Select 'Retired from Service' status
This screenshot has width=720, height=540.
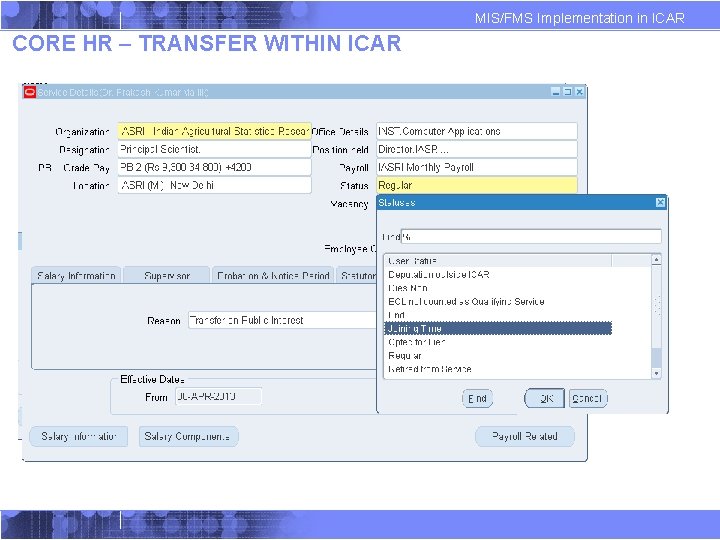[x=498, y=369]
